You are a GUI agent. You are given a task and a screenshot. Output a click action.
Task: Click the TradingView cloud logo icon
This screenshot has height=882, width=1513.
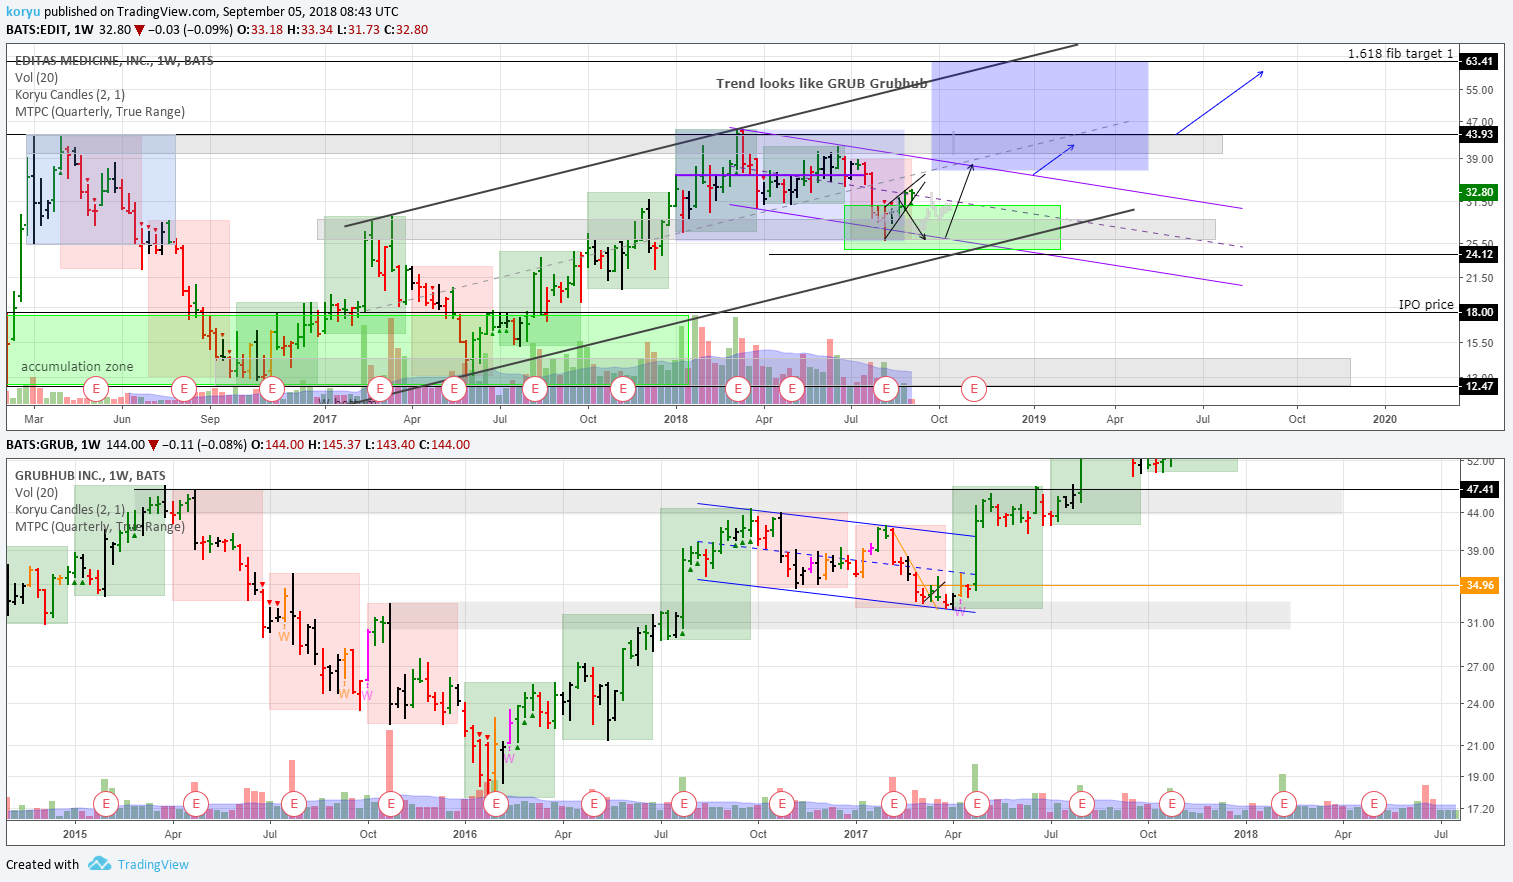click(98, 863)
